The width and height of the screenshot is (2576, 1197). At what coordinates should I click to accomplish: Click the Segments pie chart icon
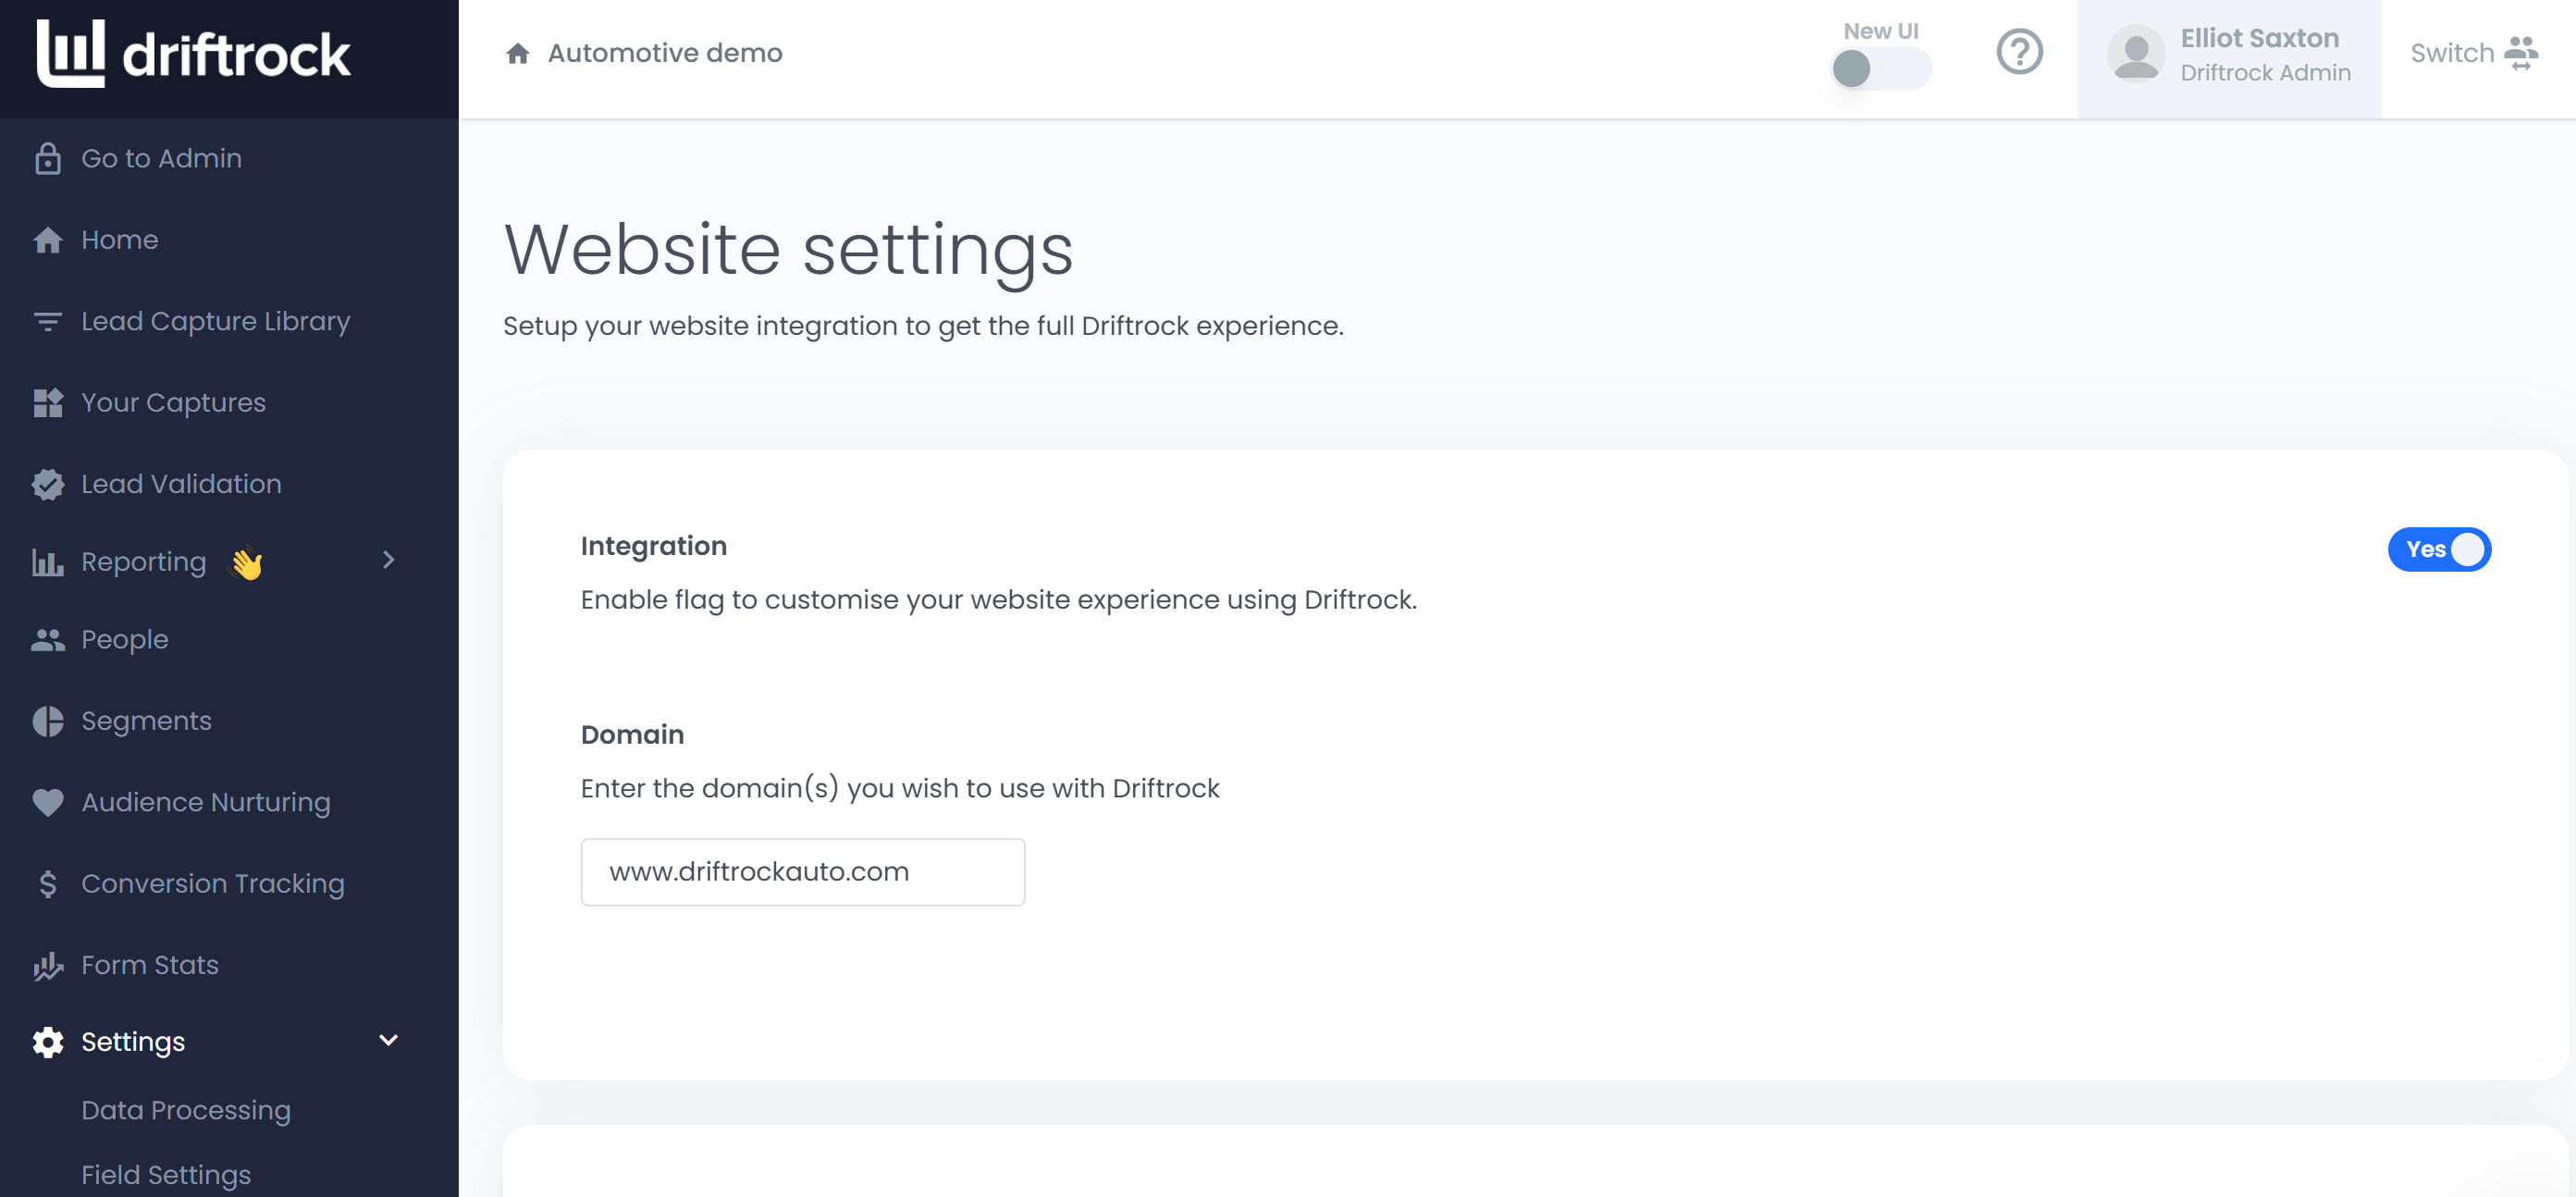pos(47,721)
